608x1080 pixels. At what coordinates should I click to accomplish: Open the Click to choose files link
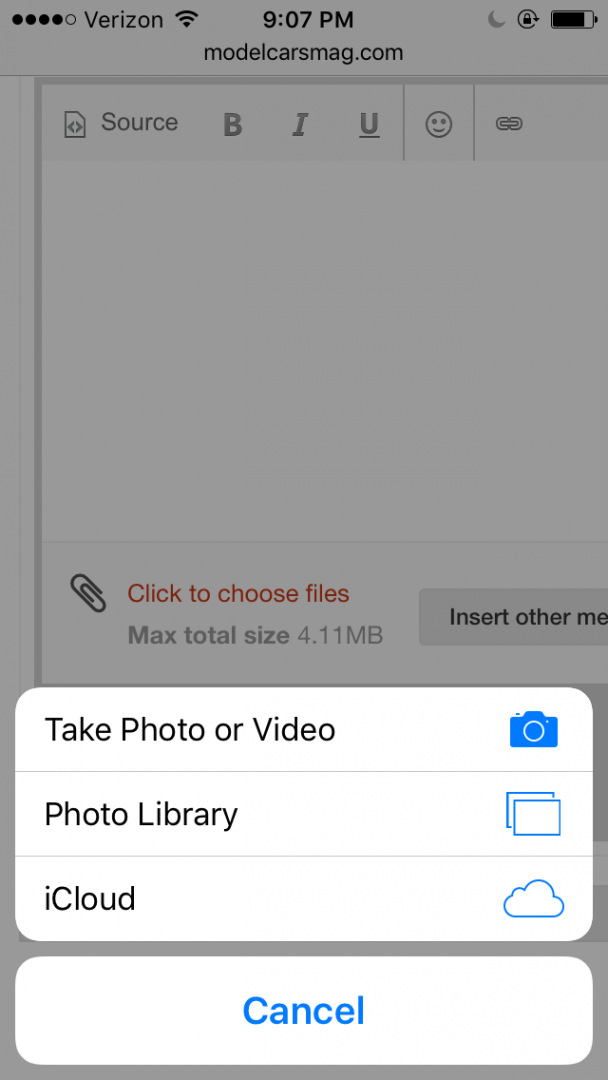pyautogui.click(x=238, y=593)
